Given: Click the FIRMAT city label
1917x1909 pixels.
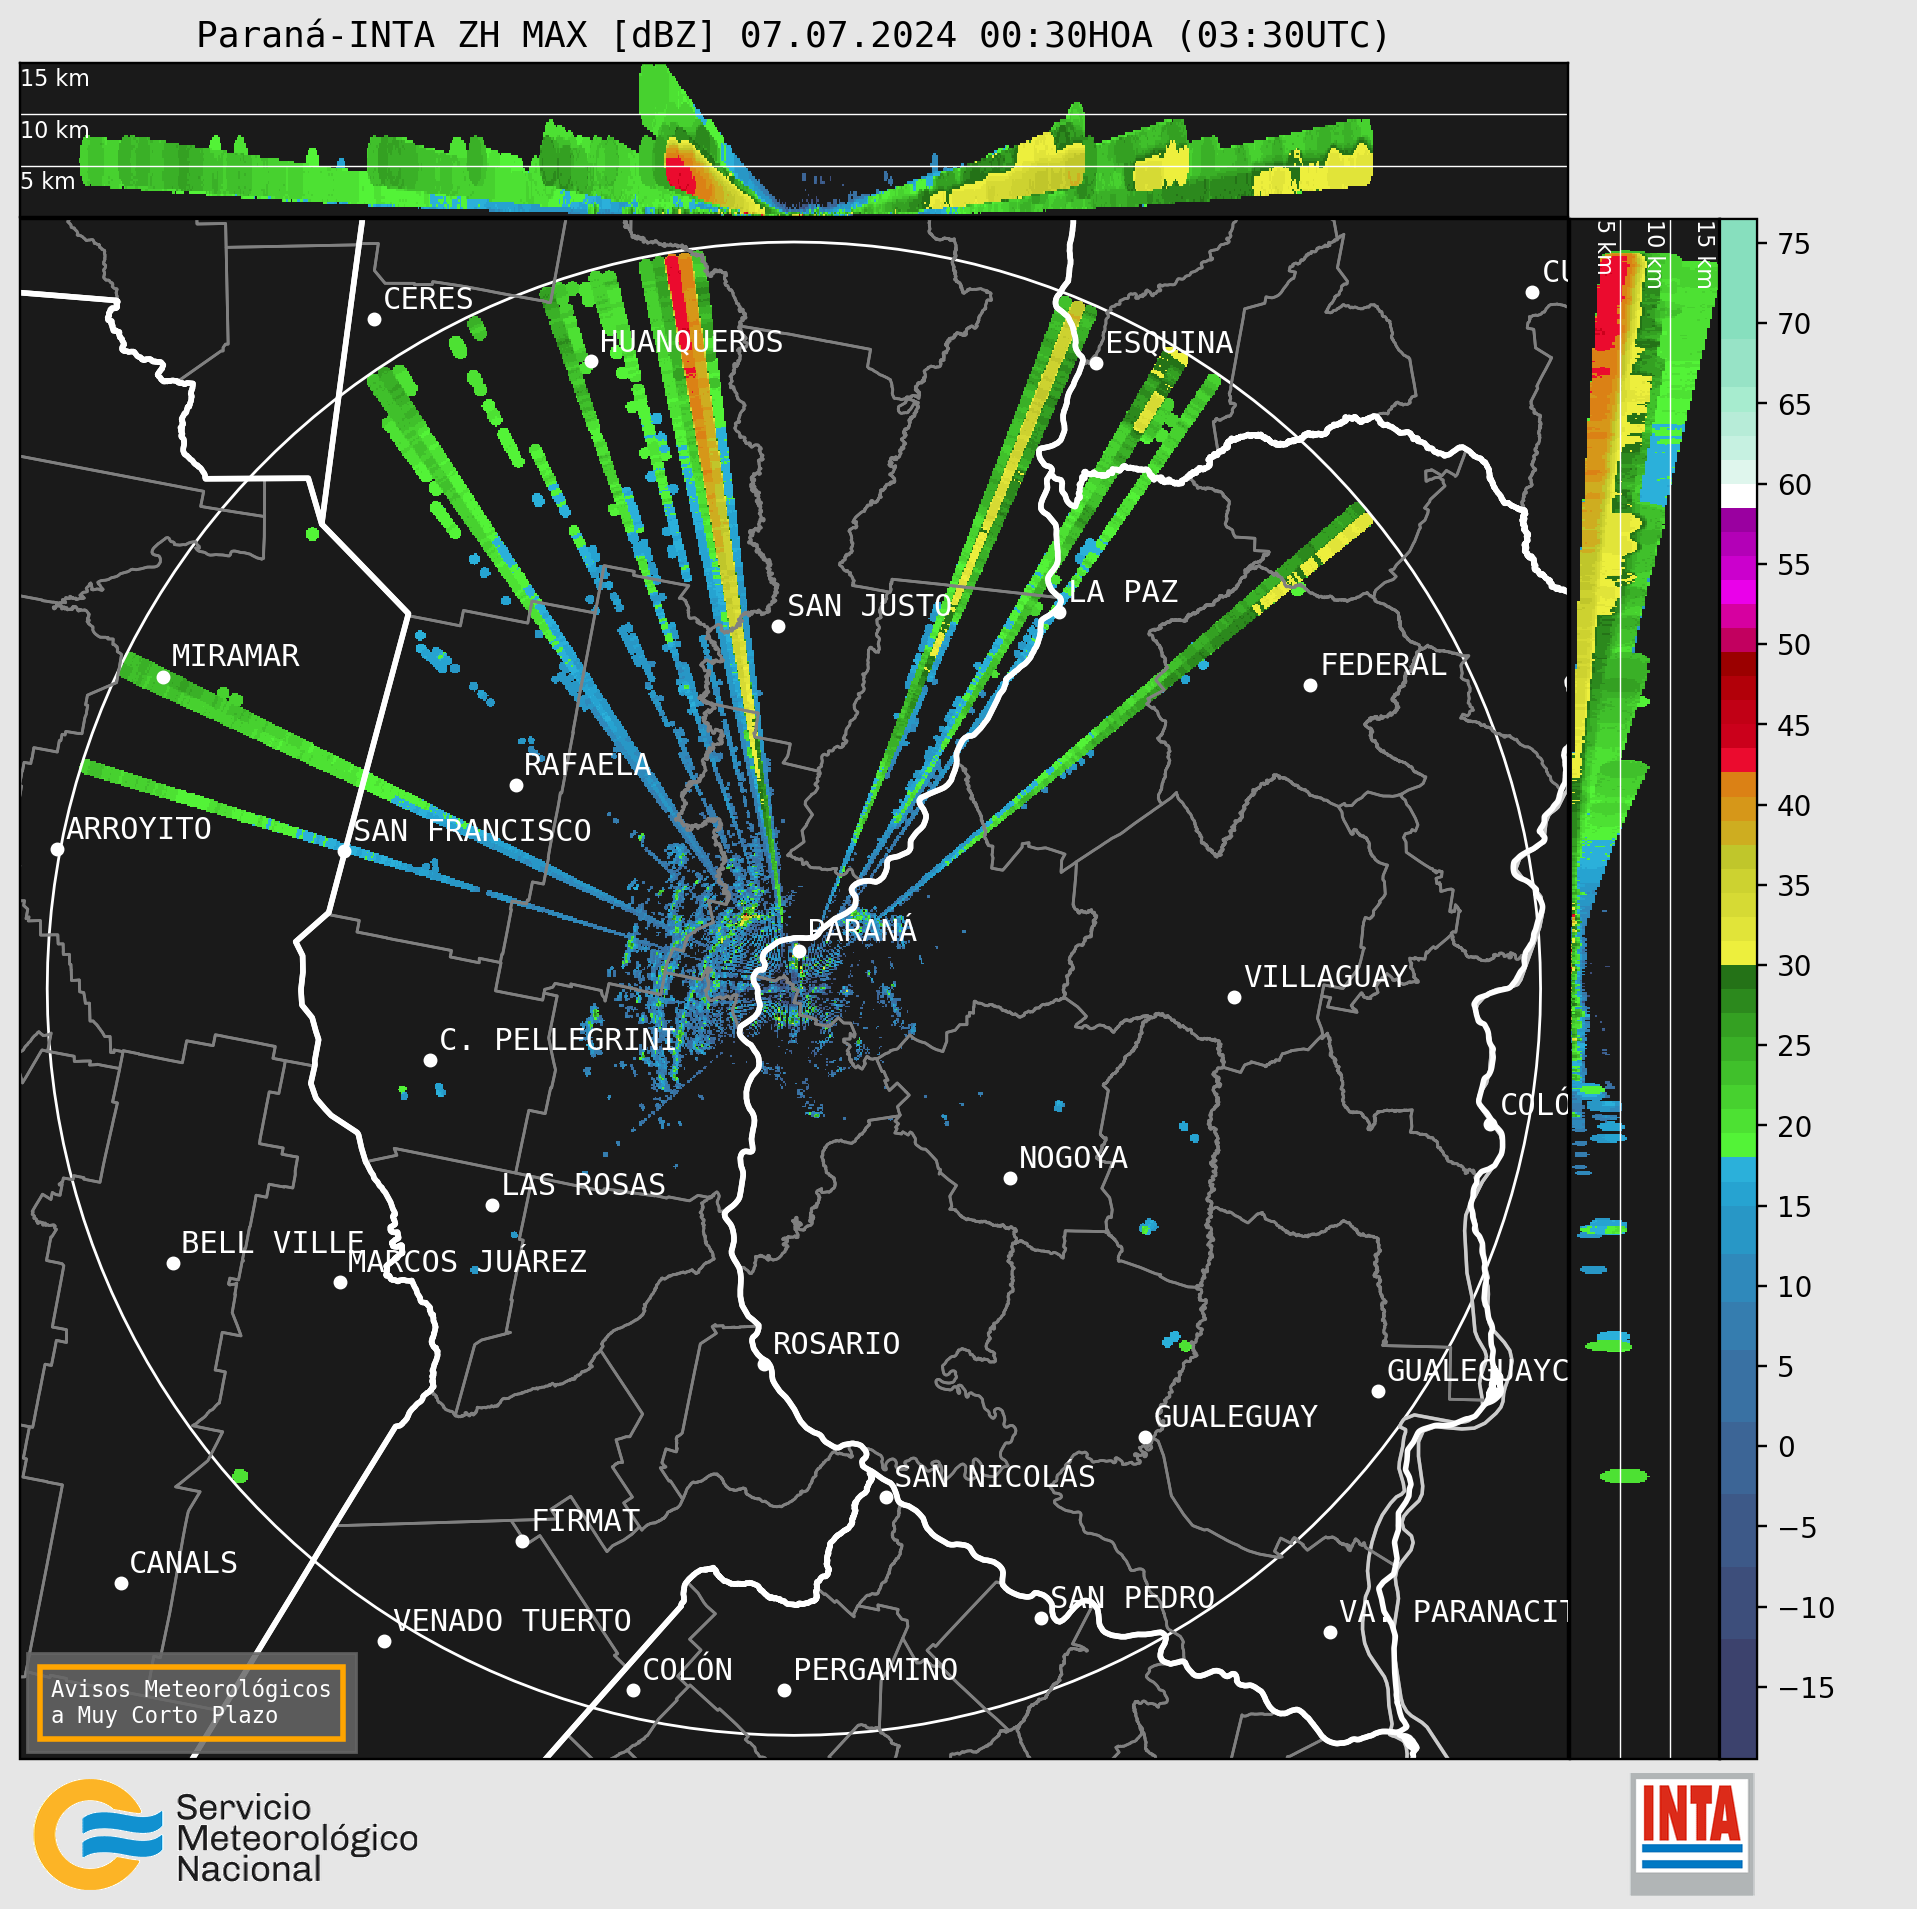Looking at the screenshot, I should (585, 1521).
